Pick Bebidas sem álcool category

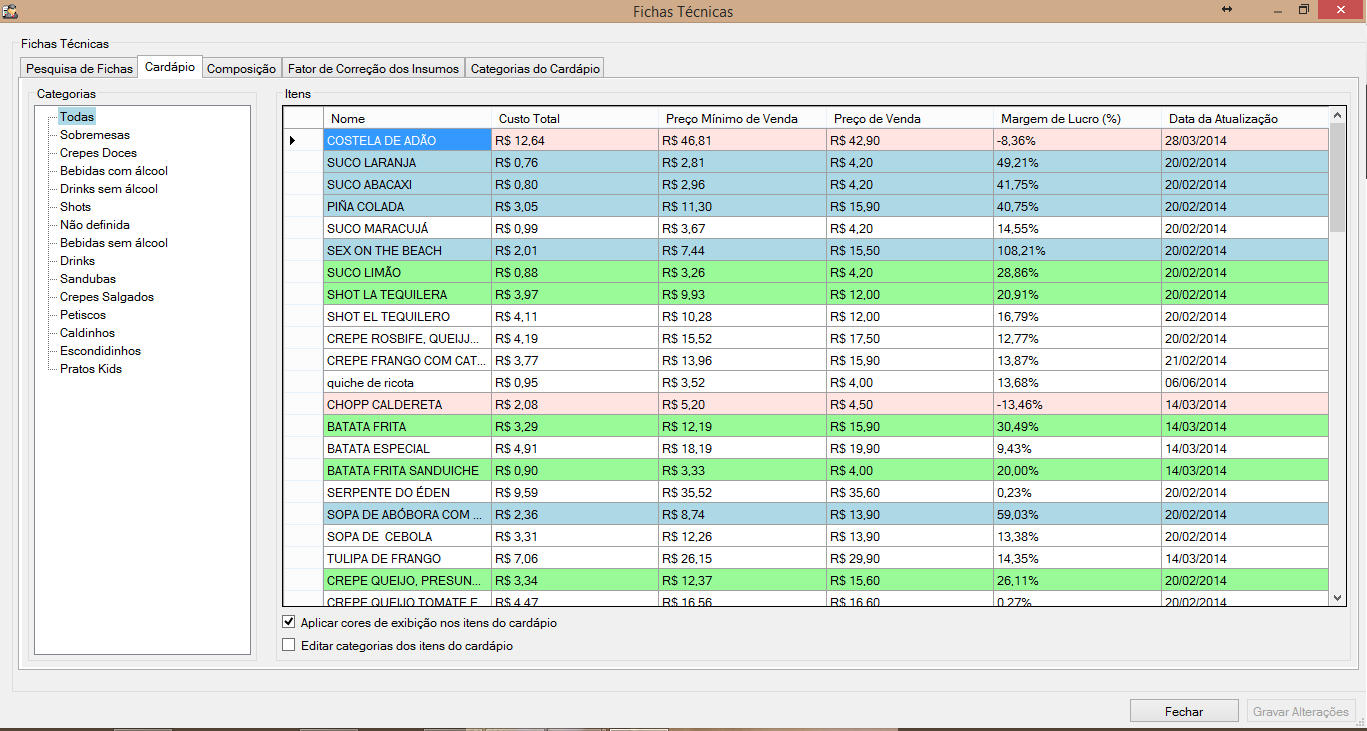(x=114, y=243)
